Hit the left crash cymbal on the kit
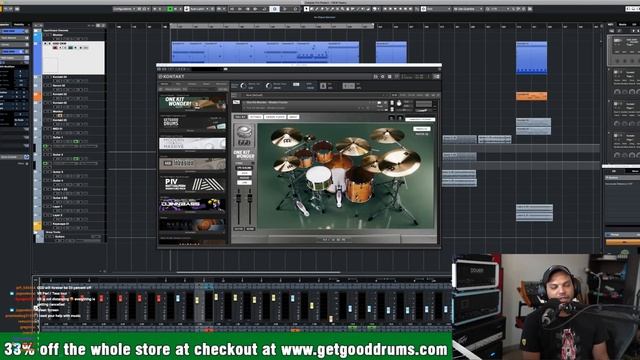Image resolution: width=640 pixels, height=360 pixels. coord(287,137)
